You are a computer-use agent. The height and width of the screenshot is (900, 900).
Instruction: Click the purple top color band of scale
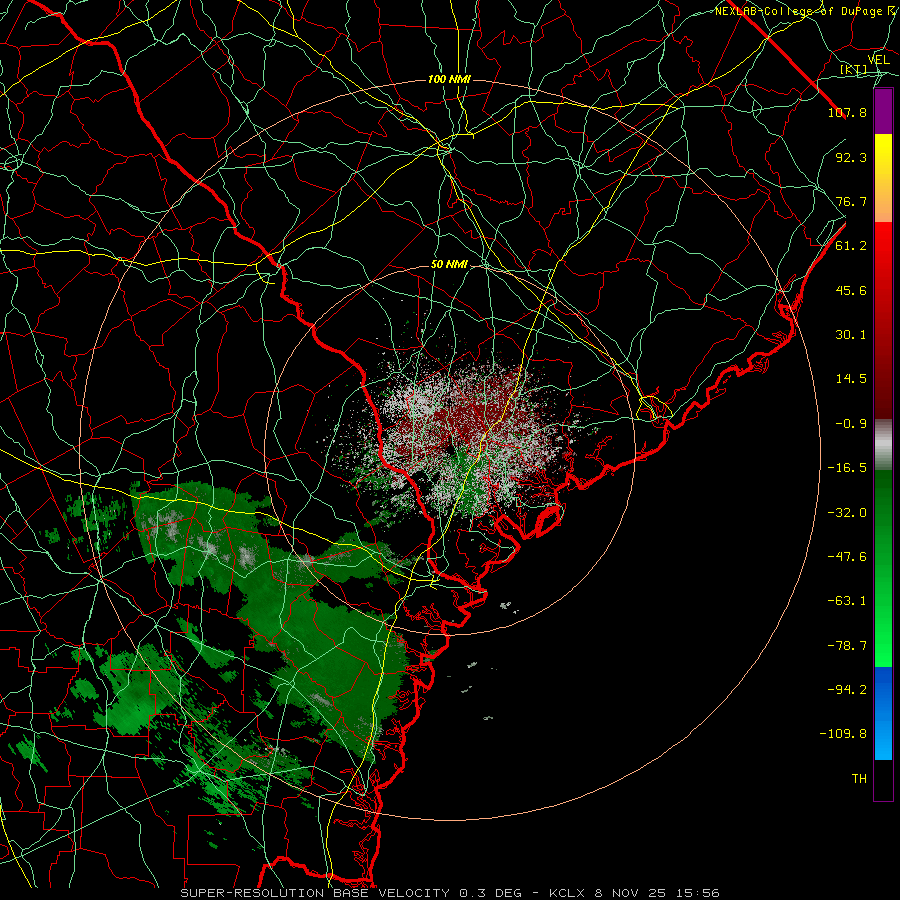(x=883, y=111)
